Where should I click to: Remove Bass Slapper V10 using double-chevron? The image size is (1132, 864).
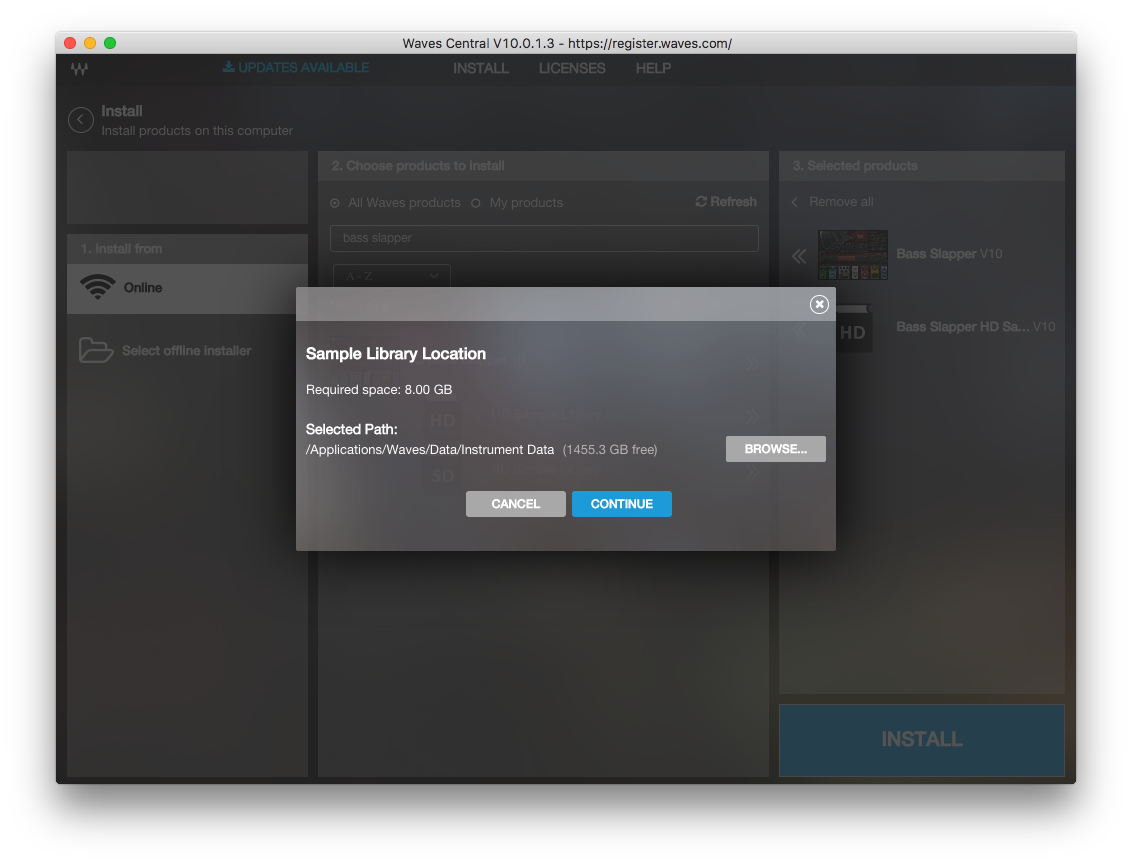[799, 256]
